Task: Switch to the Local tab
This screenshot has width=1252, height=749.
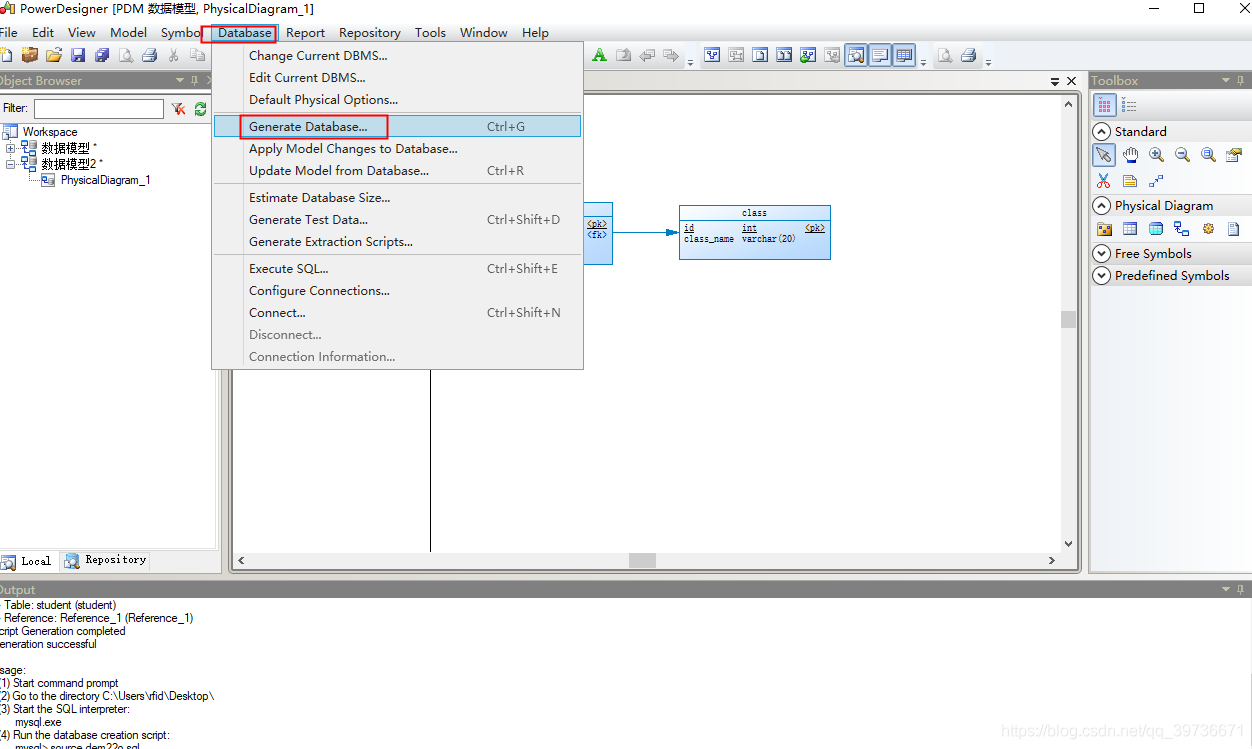Action: [29, 561]
